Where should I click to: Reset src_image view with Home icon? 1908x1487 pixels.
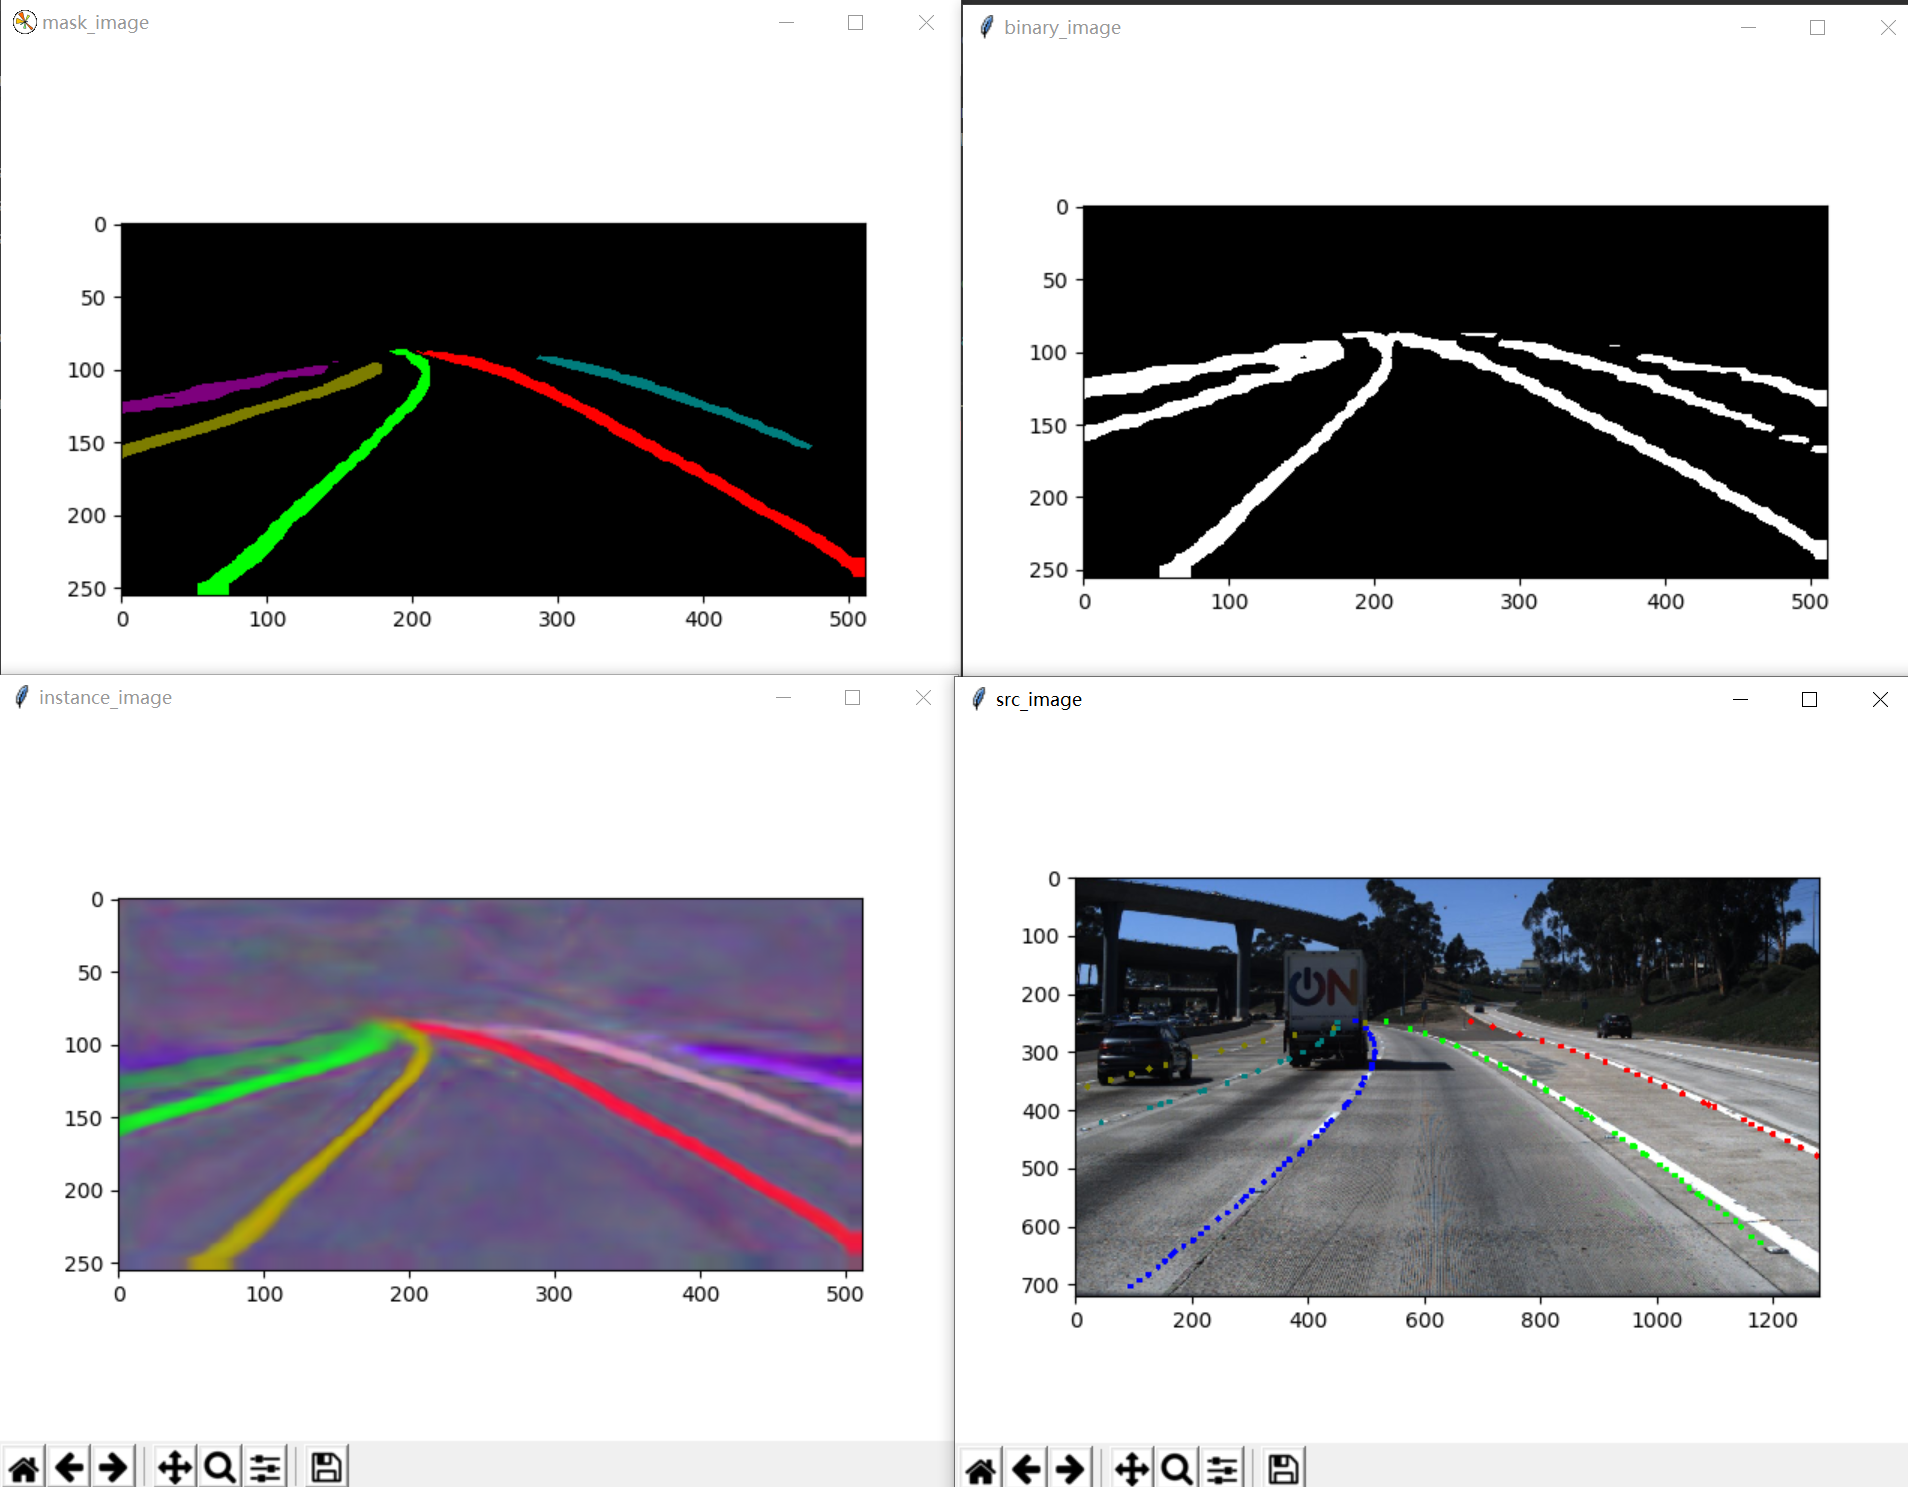pyautogui.click(x=981, y=1466)
